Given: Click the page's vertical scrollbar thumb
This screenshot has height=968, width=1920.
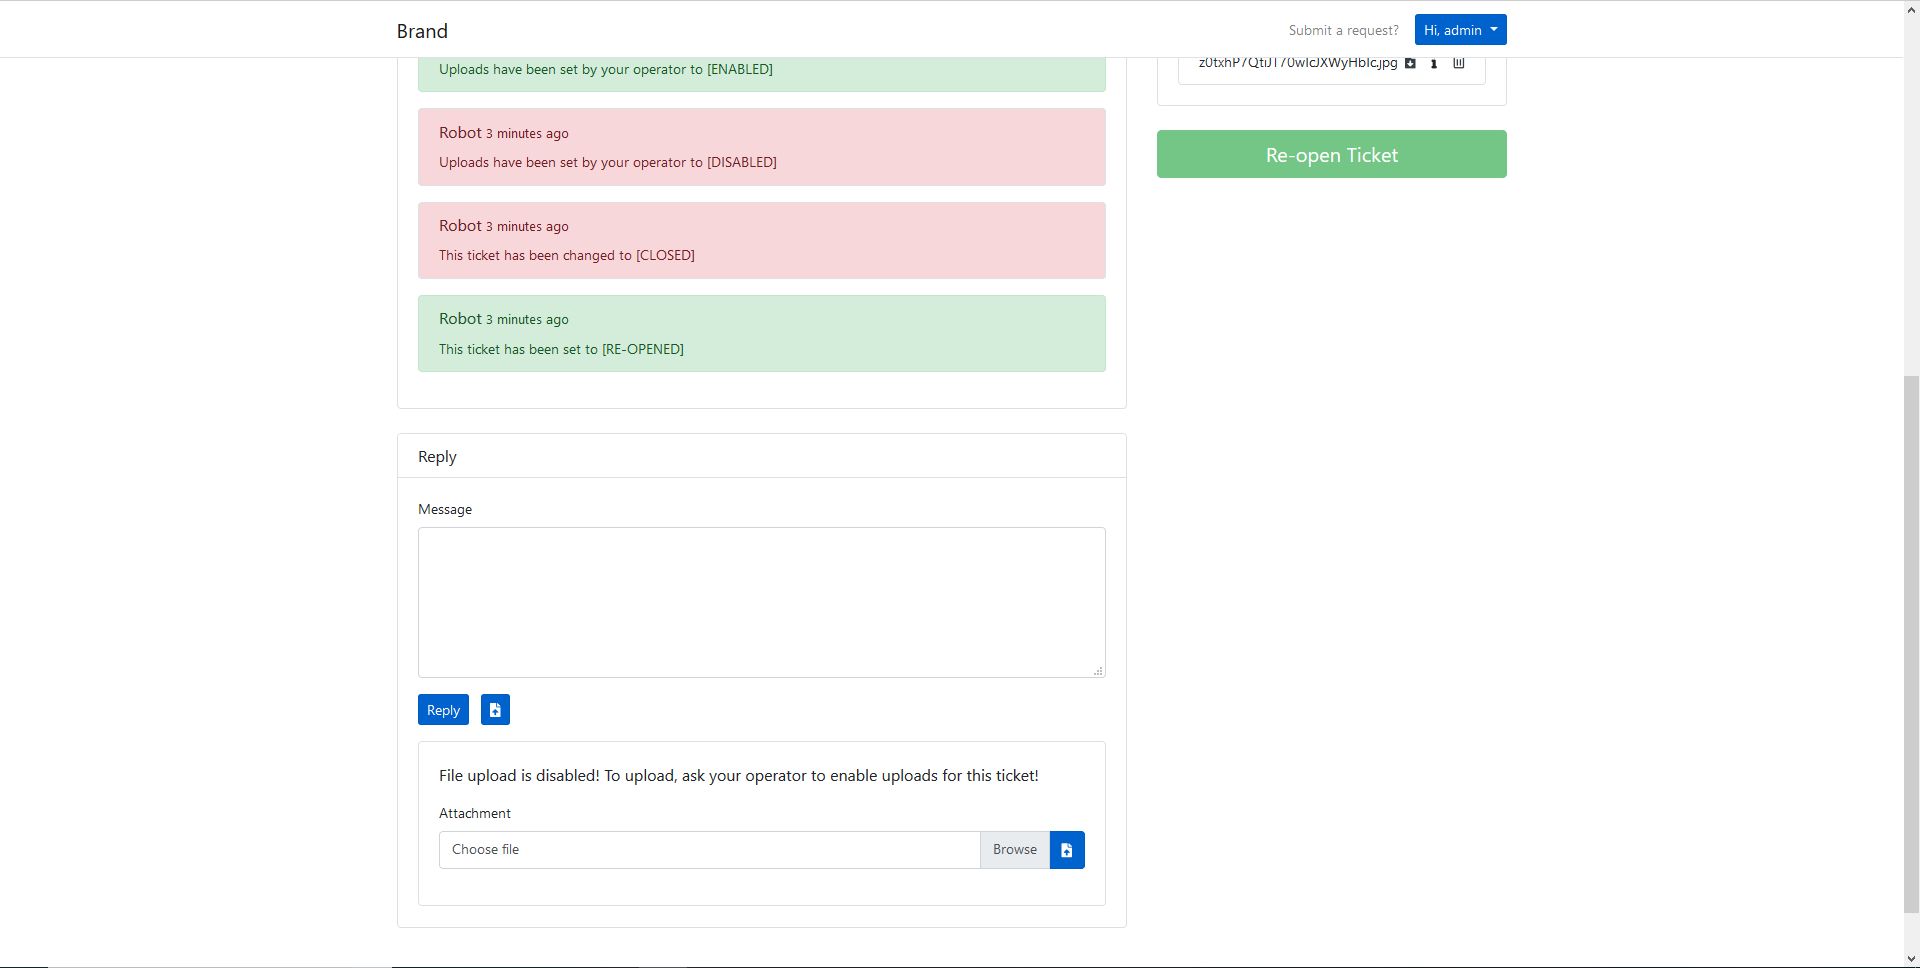Looking at the screenshot, I should 1911,640.
